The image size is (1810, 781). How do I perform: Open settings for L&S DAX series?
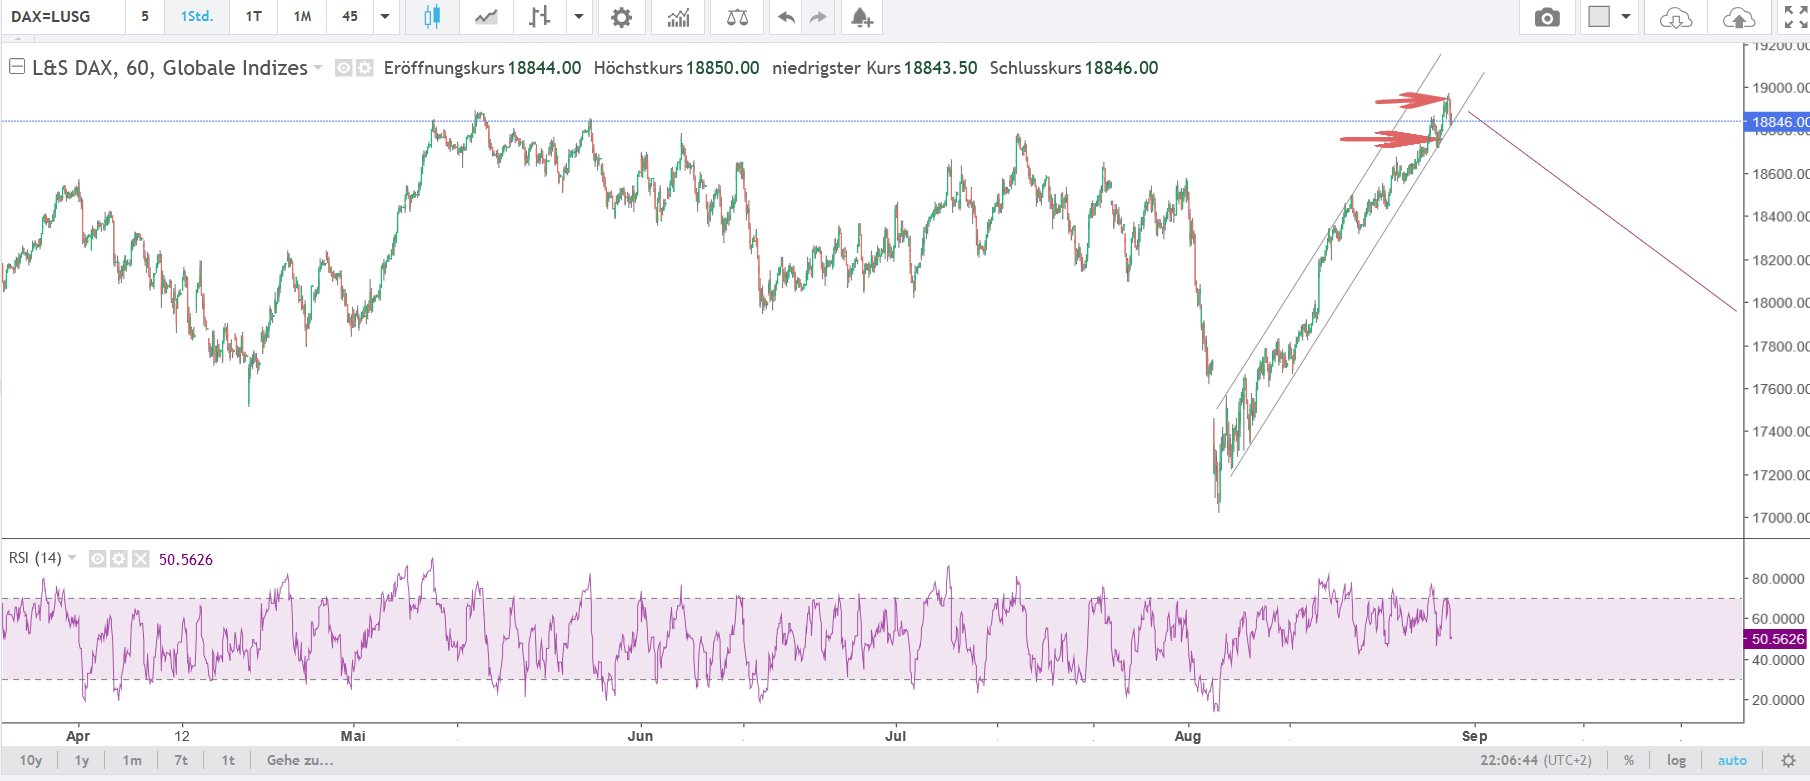point(365,68)
